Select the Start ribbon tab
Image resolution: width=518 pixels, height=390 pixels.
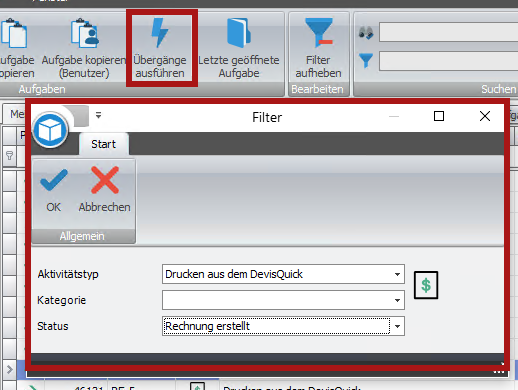click(x=104, y=144)
